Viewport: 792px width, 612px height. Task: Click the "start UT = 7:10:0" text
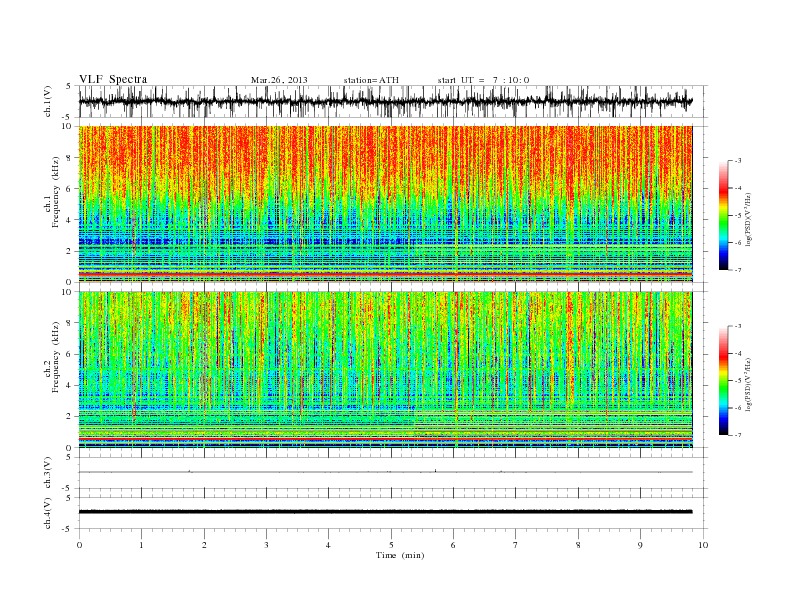pos(483,80)
